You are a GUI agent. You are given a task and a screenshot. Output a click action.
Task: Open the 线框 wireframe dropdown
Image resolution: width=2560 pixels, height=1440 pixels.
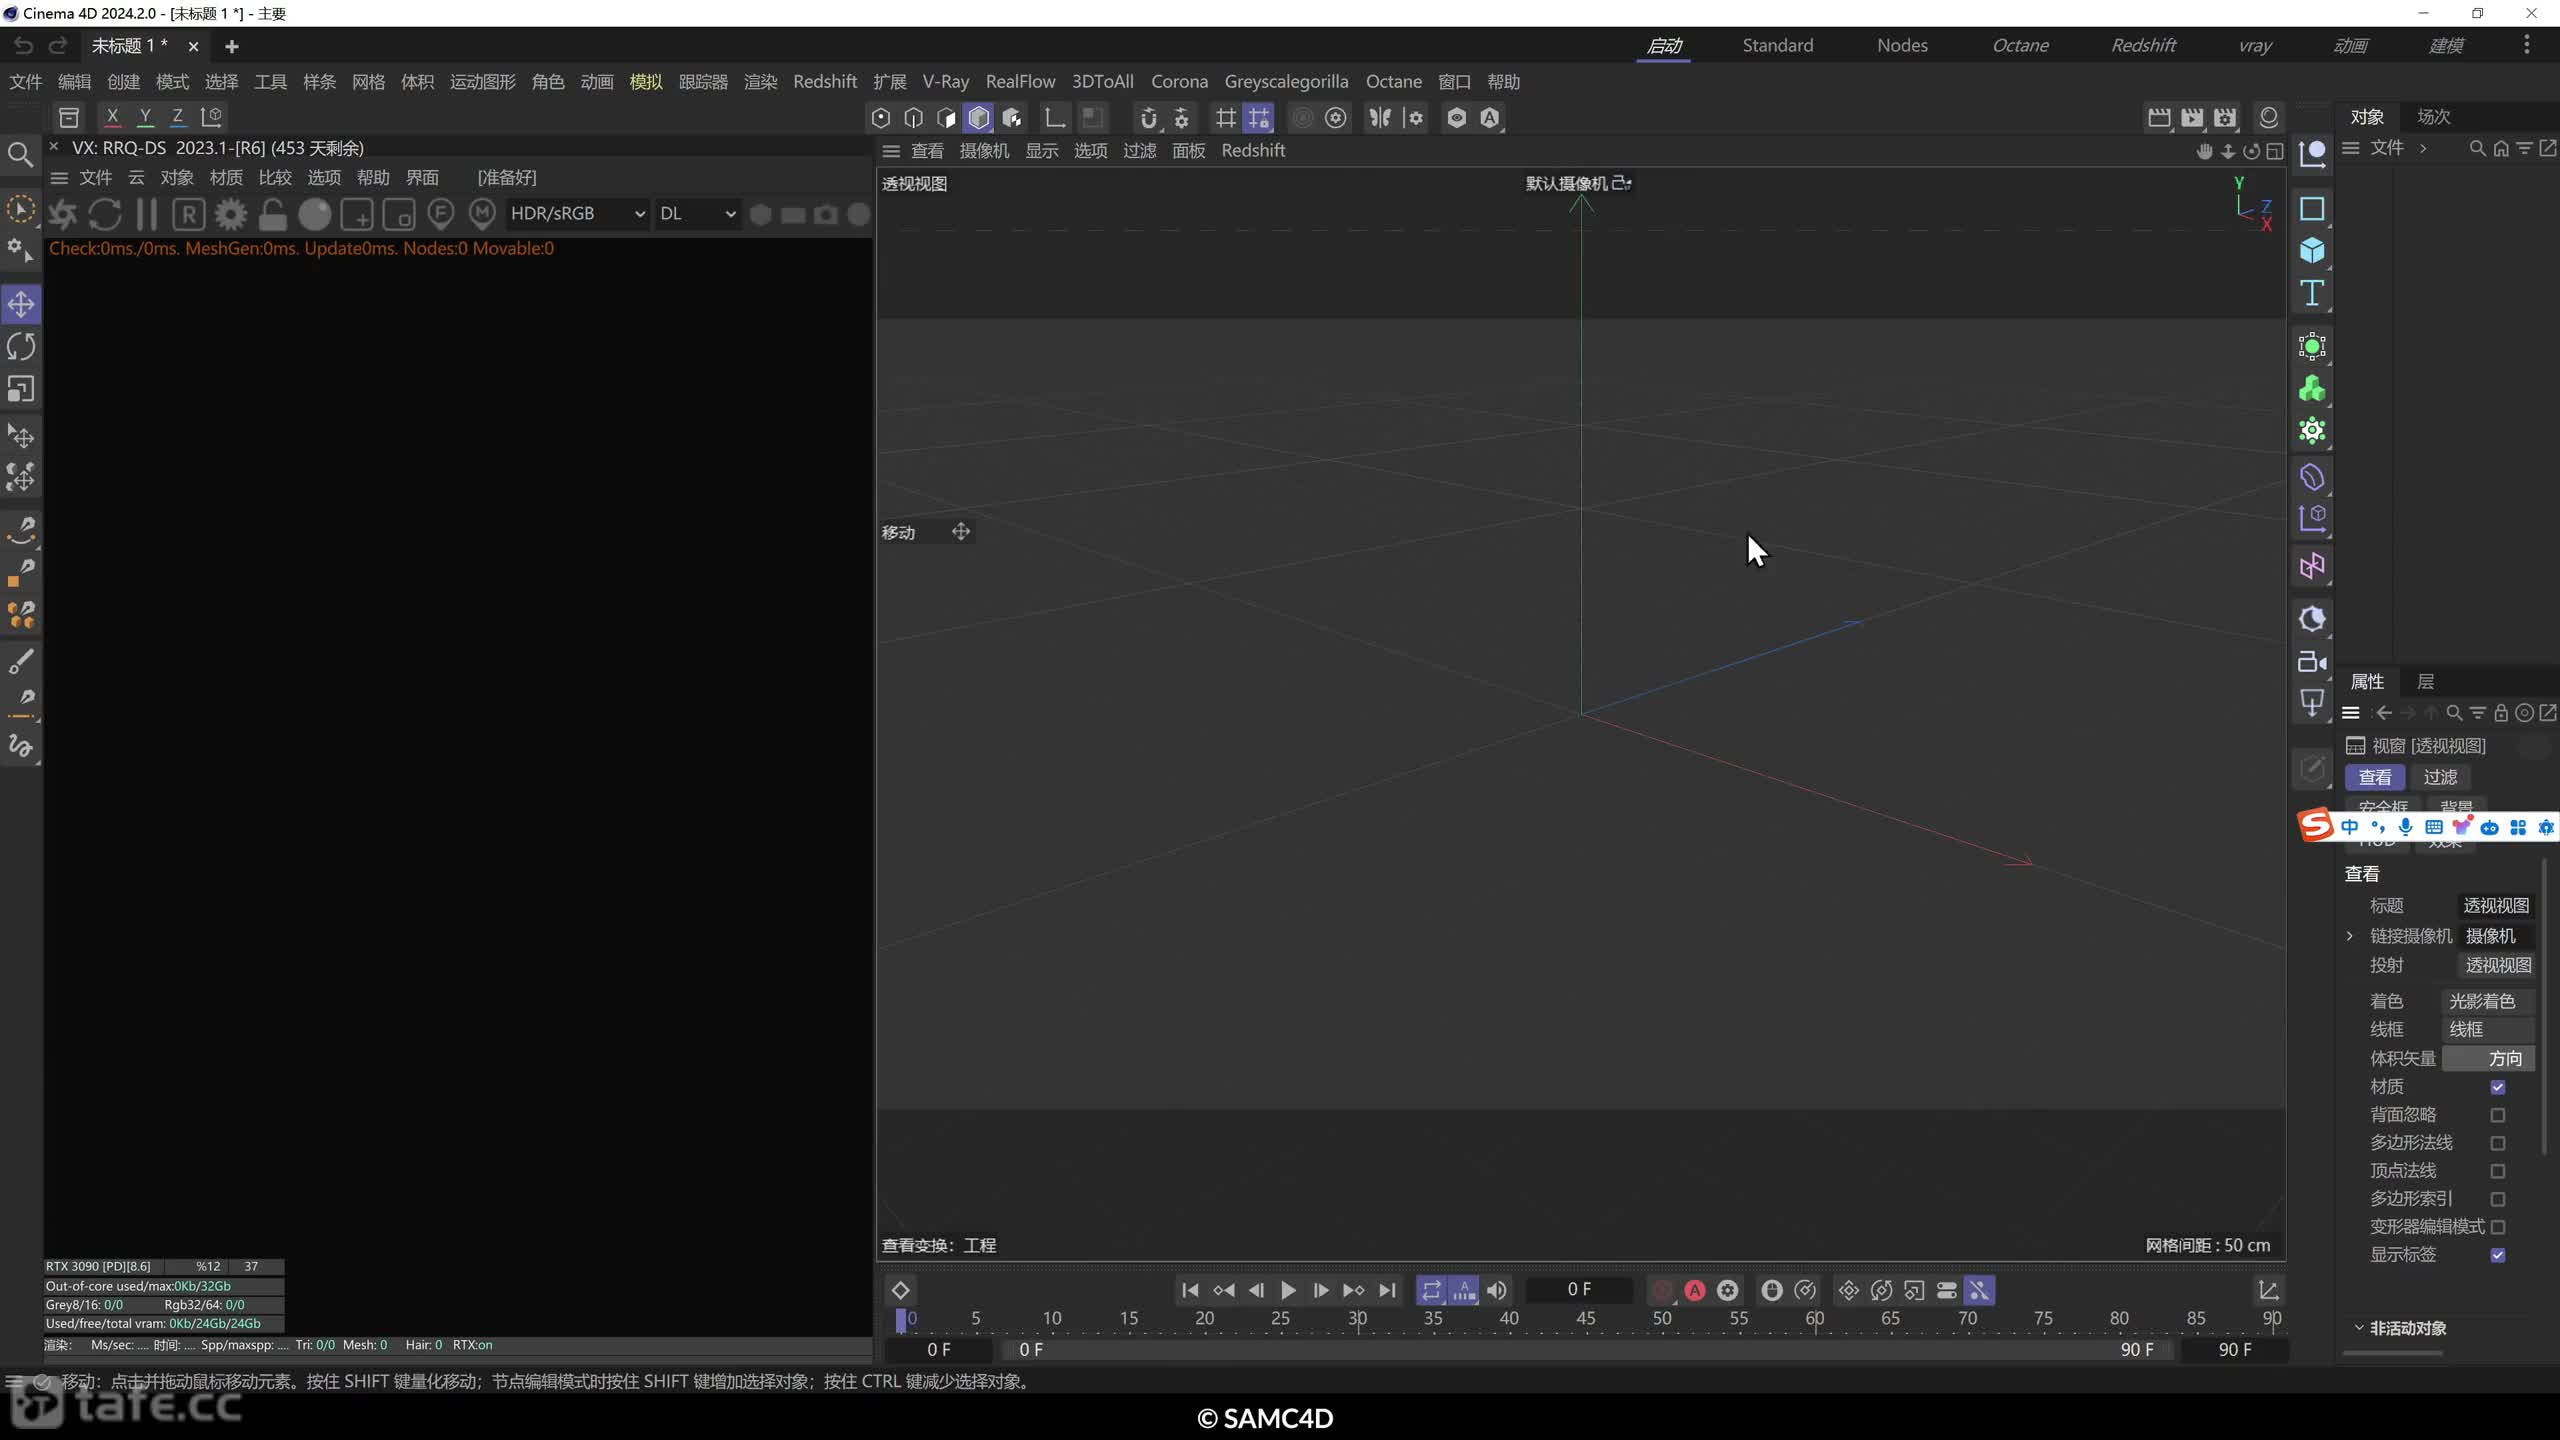click(2488, 1029)
